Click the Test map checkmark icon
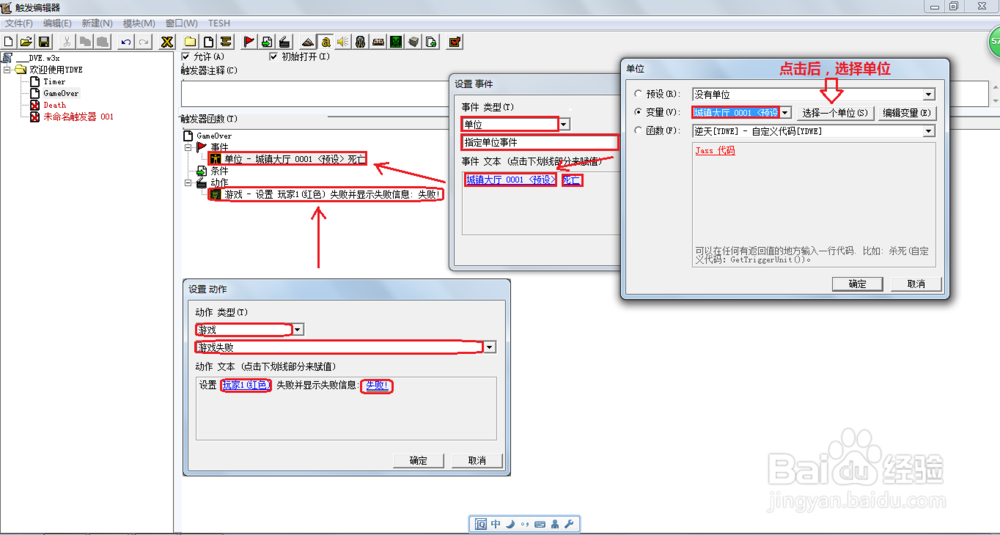The height and width of the screenshot is (535, 1000). tap(455, 42)
